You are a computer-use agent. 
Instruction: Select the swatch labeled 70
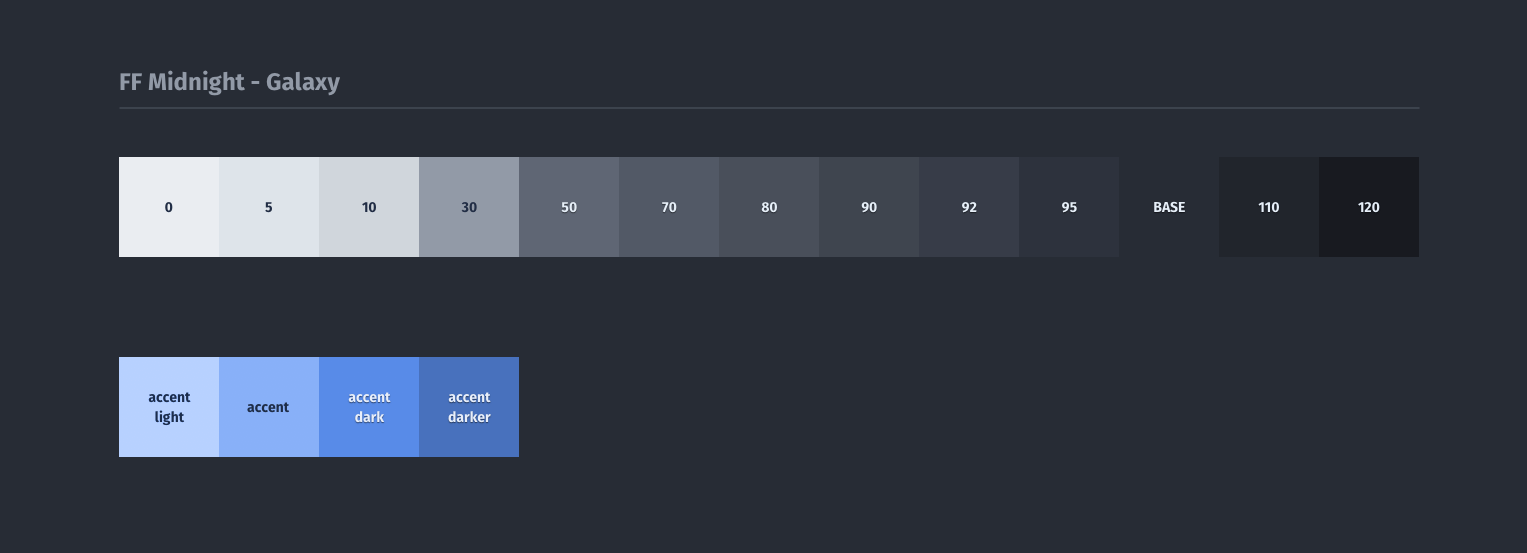(669, 207)
